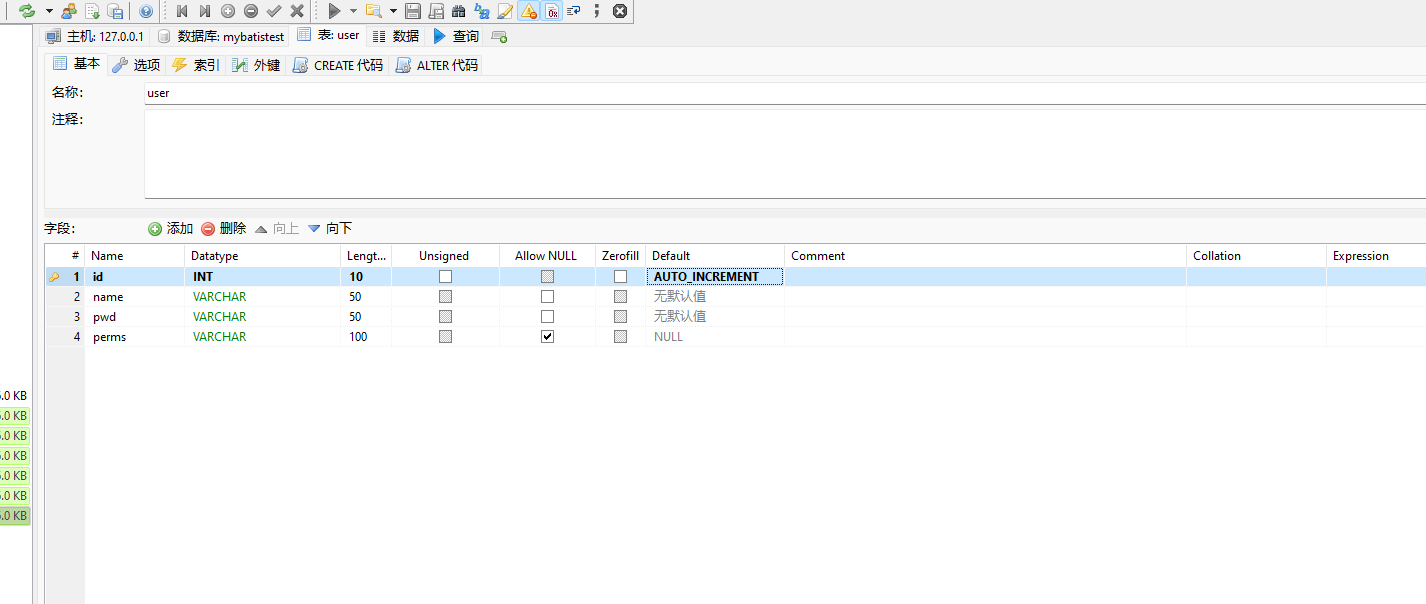
Task: Click the new query tab icon
Action: coord(499,36)
